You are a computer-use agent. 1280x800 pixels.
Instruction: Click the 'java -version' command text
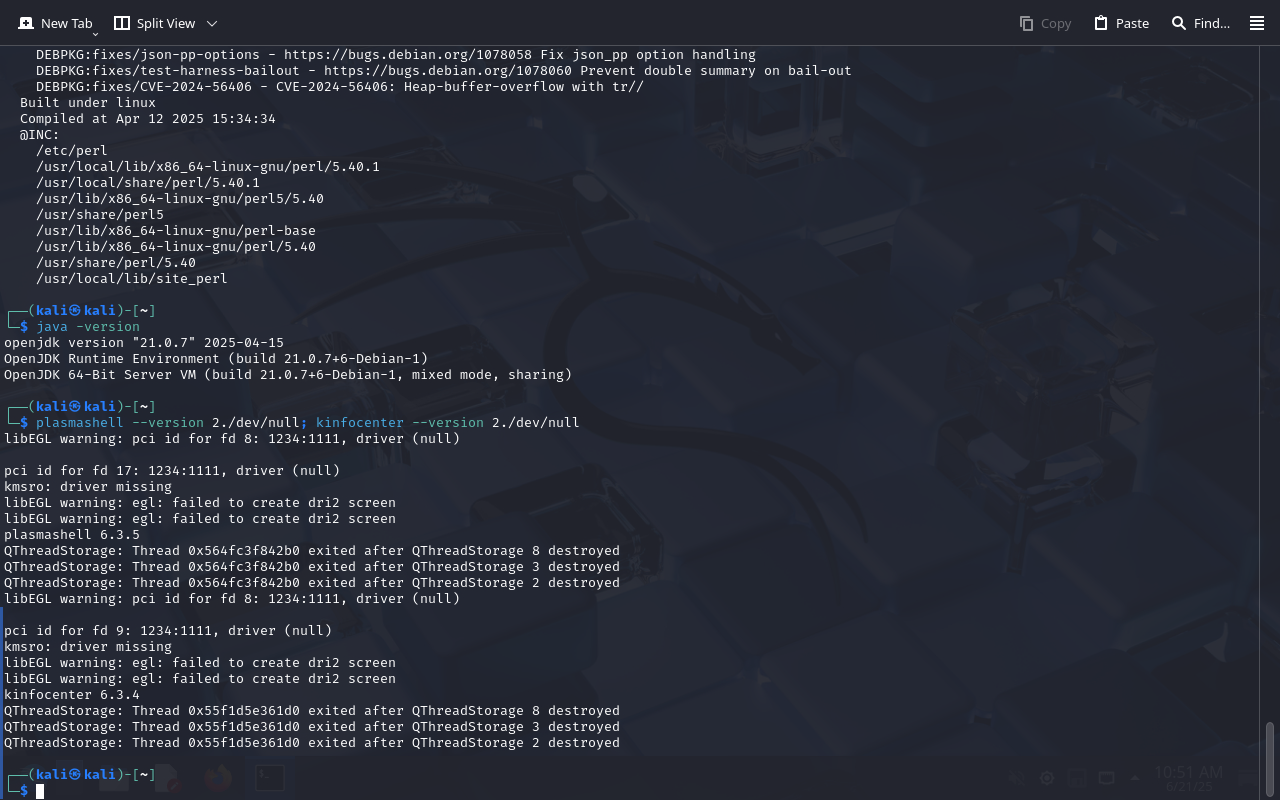[x=88, y=327]
